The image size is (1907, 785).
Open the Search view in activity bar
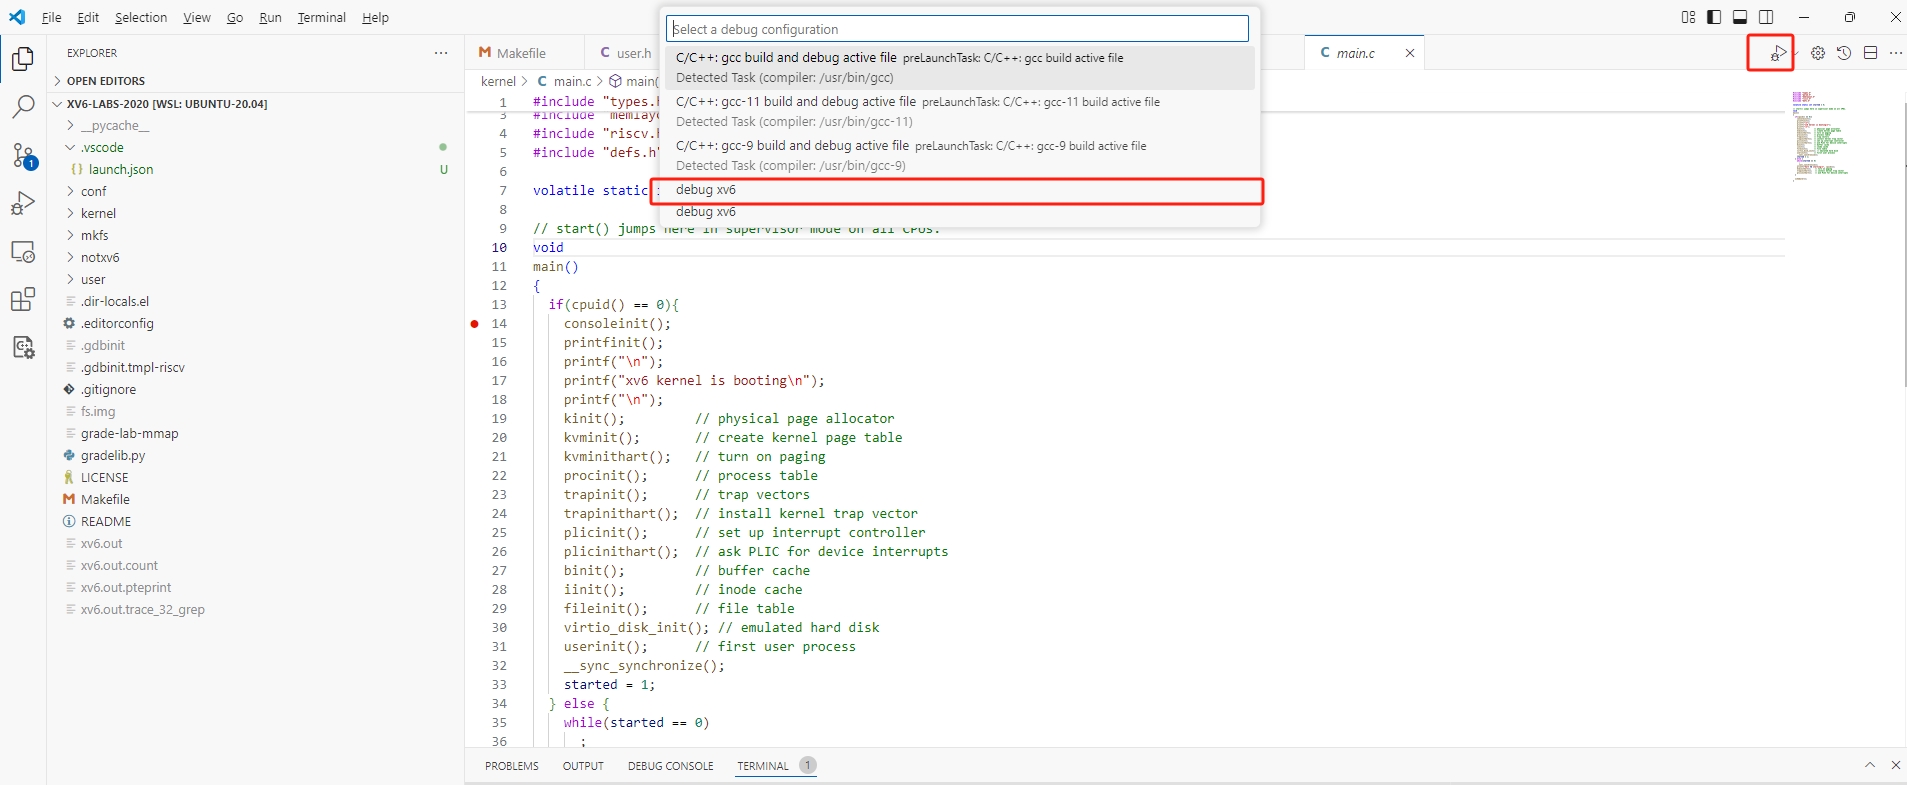tap(23, 107)
